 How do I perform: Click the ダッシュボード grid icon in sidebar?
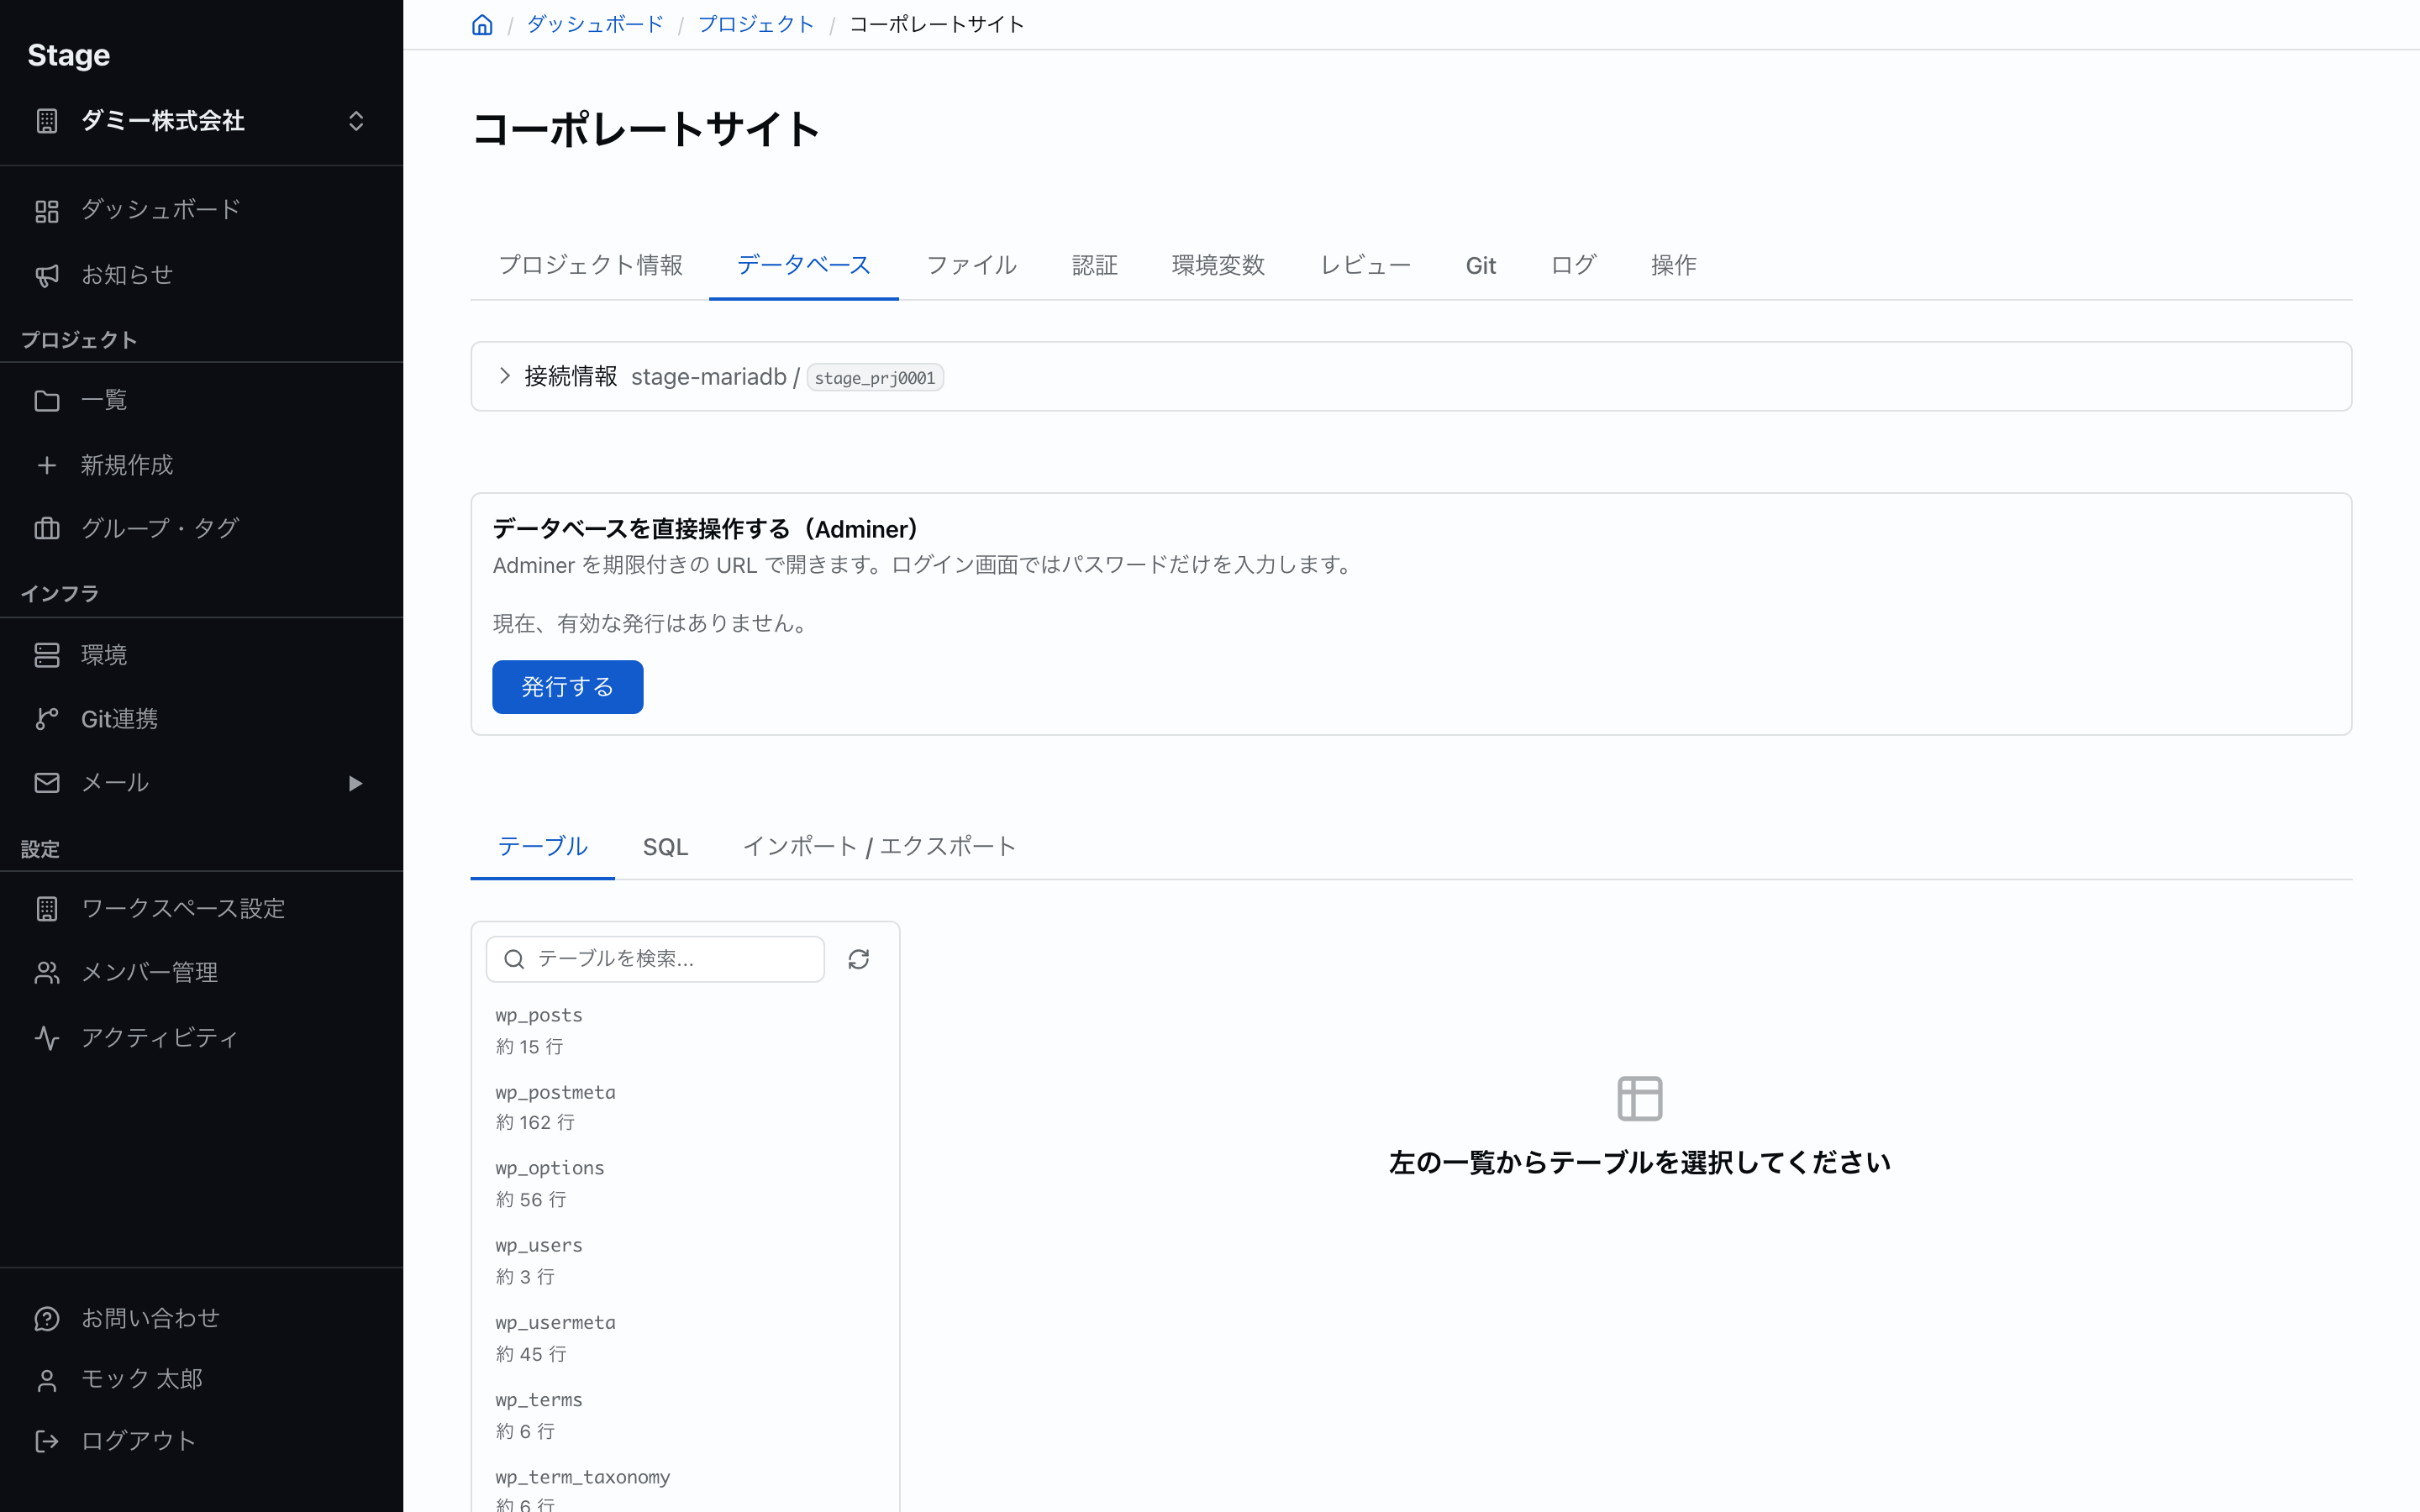tap(47, 211)
